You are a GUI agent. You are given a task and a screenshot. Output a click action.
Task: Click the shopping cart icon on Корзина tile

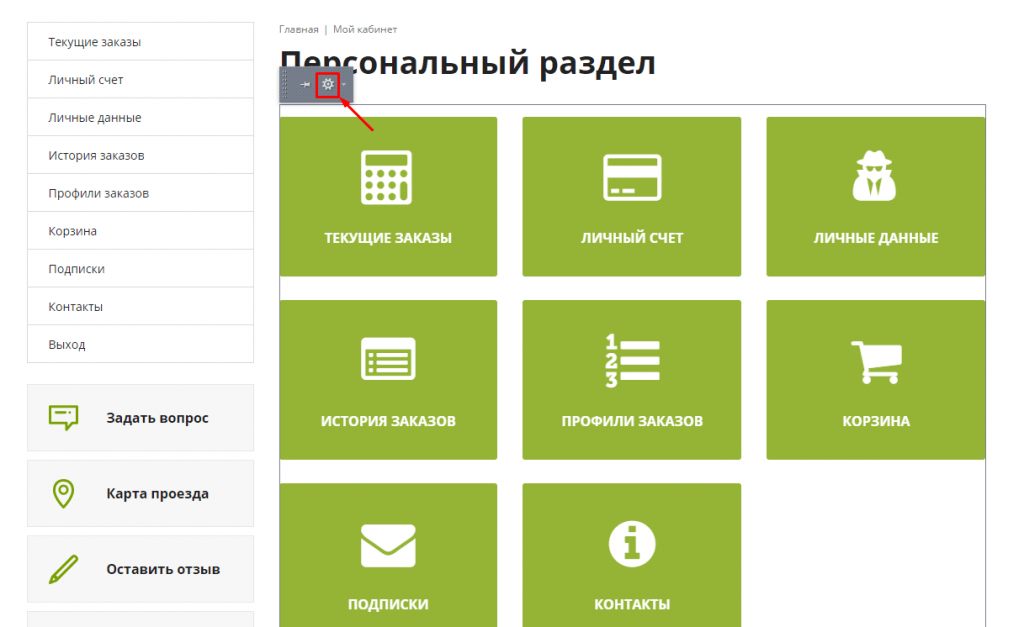(876, 362)
